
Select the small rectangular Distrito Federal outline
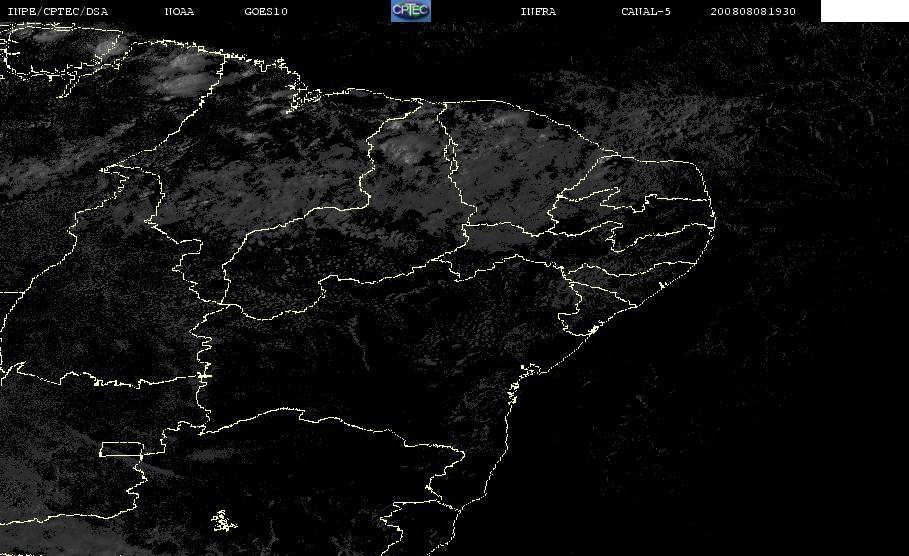[x=122, y=449]
